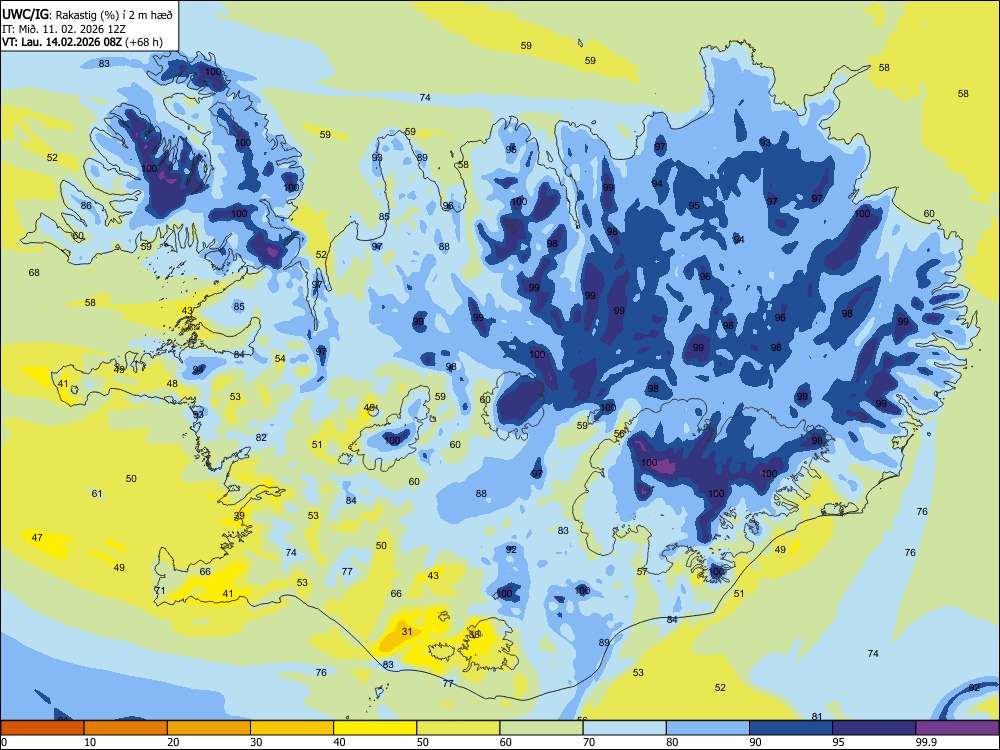Click the '81' humidity value on the map
1000x750 pixels.
coord(817,716)
